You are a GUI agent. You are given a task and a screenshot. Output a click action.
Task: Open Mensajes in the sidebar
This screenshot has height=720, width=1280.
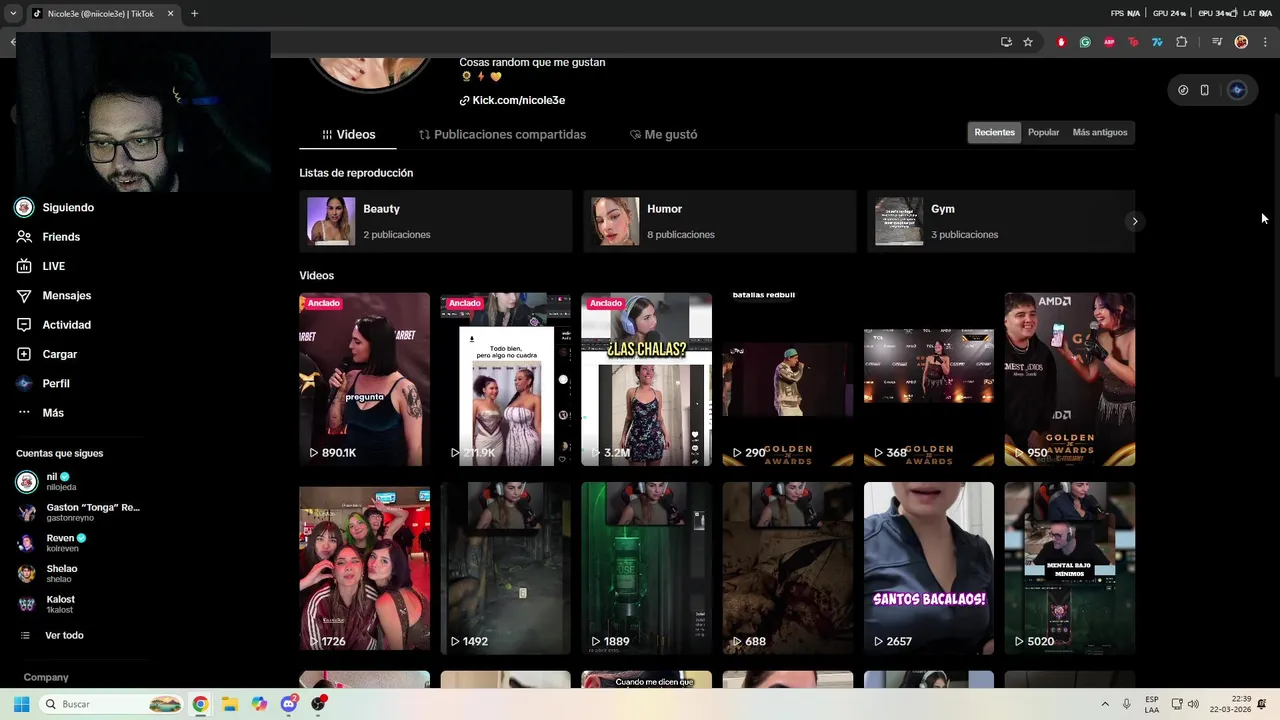click(54, 296)
